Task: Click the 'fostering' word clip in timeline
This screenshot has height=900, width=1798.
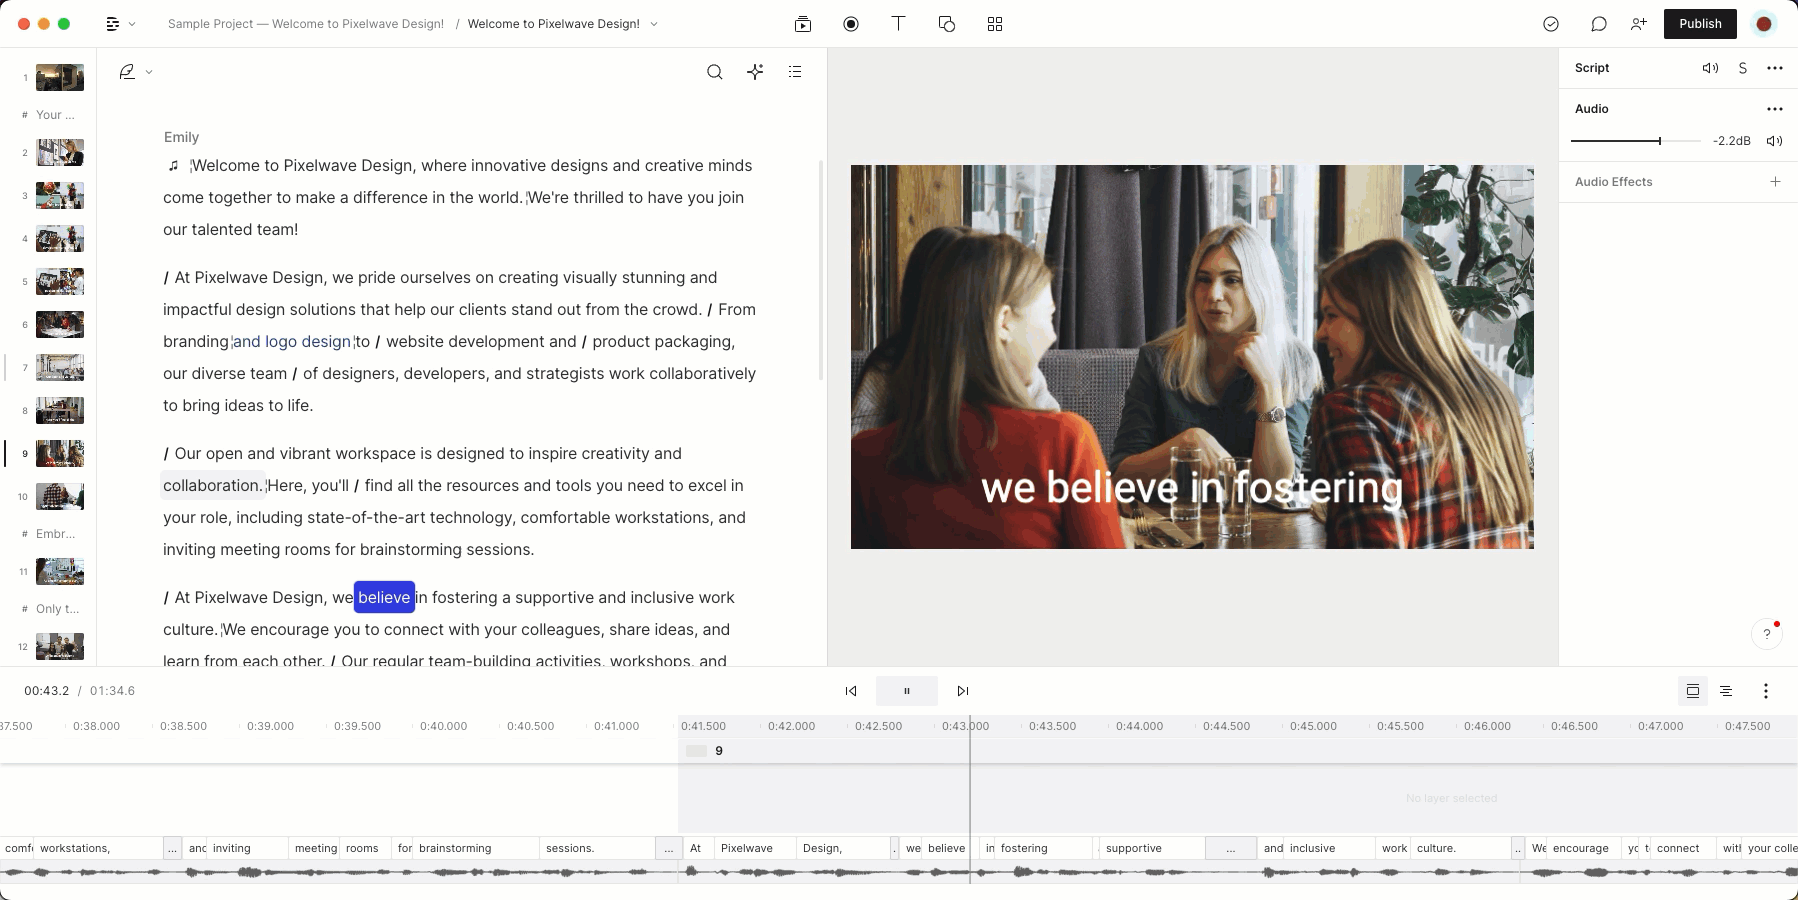Action: pyautogui.click(x=1044, y=848)
